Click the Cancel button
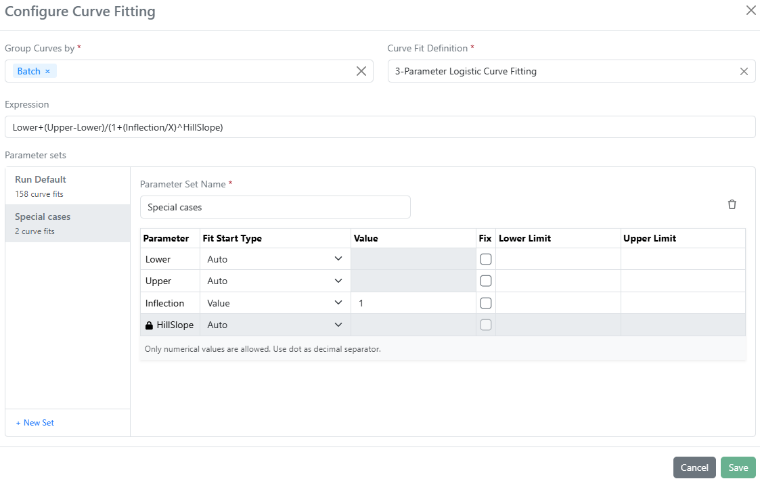The height and width of the screenshot is (481, 760). [x=694, y=467]
